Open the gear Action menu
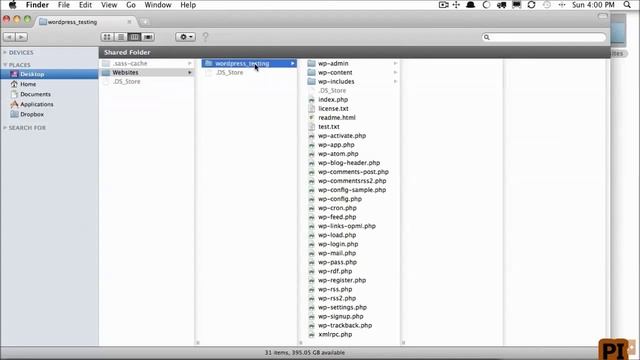 [185, 37]
